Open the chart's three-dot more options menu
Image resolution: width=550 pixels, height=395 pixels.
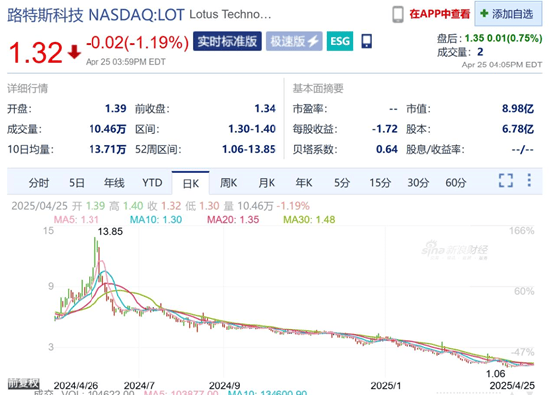[529, 180]
